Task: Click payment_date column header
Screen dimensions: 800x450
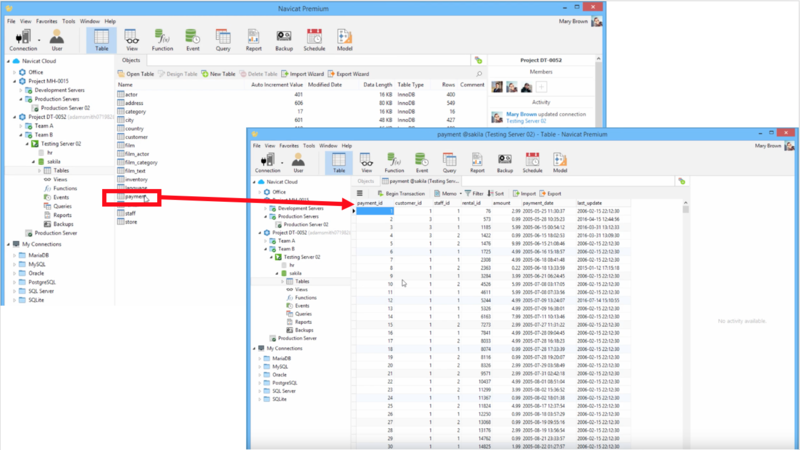Action: pyautogui.click(x=538, y=203)
